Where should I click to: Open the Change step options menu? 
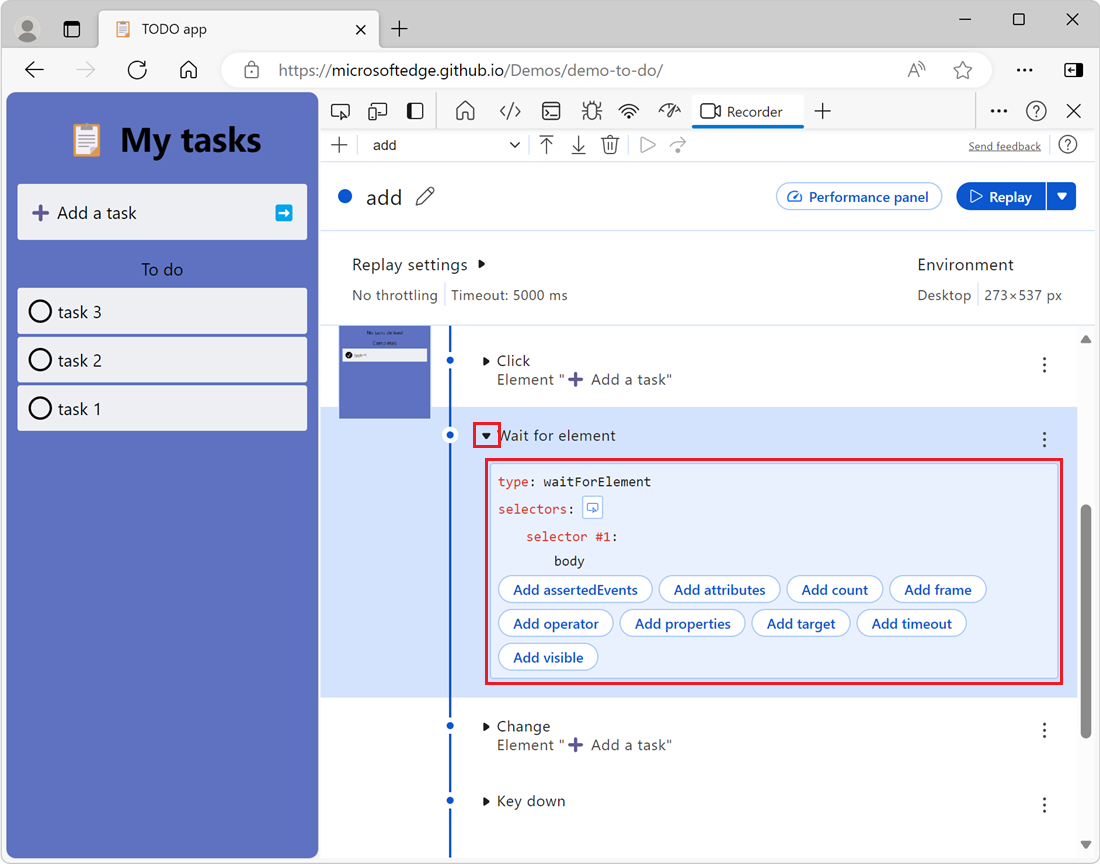point(1044,730)
